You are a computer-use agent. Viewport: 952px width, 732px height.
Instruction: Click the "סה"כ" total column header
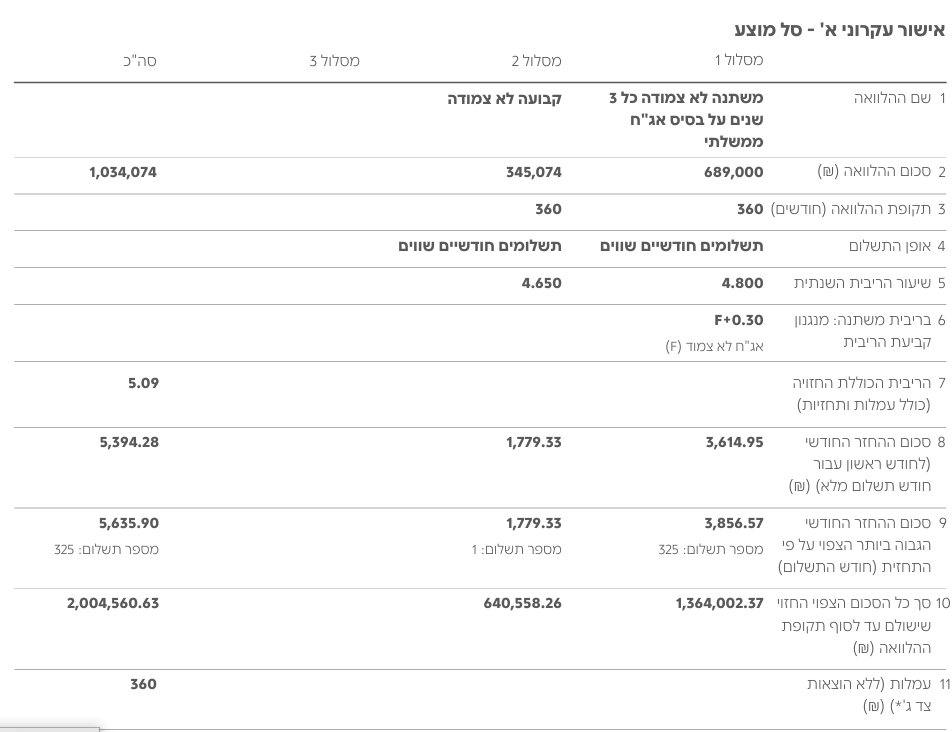(x=140, y=61)
